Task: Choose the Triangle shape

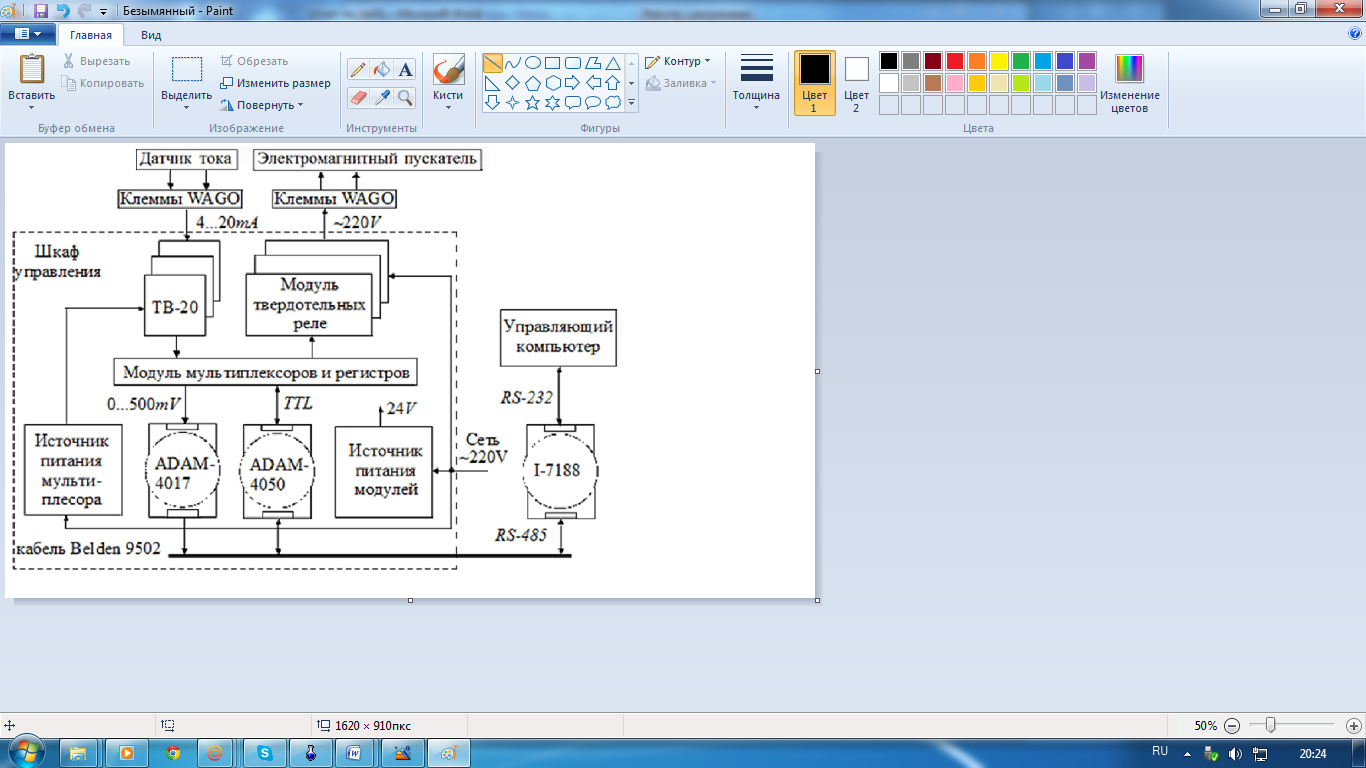Action: 612,63
